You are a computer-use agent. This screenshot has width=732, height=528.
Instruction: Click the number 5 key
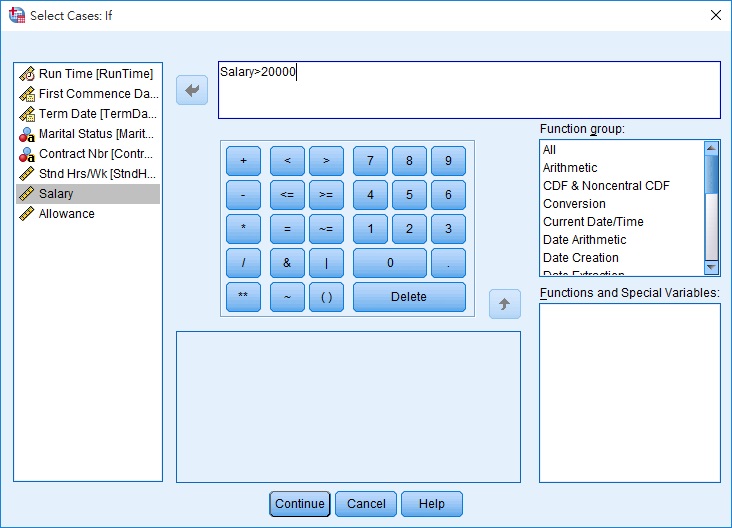pyautogui.click(x=409, y=195)
